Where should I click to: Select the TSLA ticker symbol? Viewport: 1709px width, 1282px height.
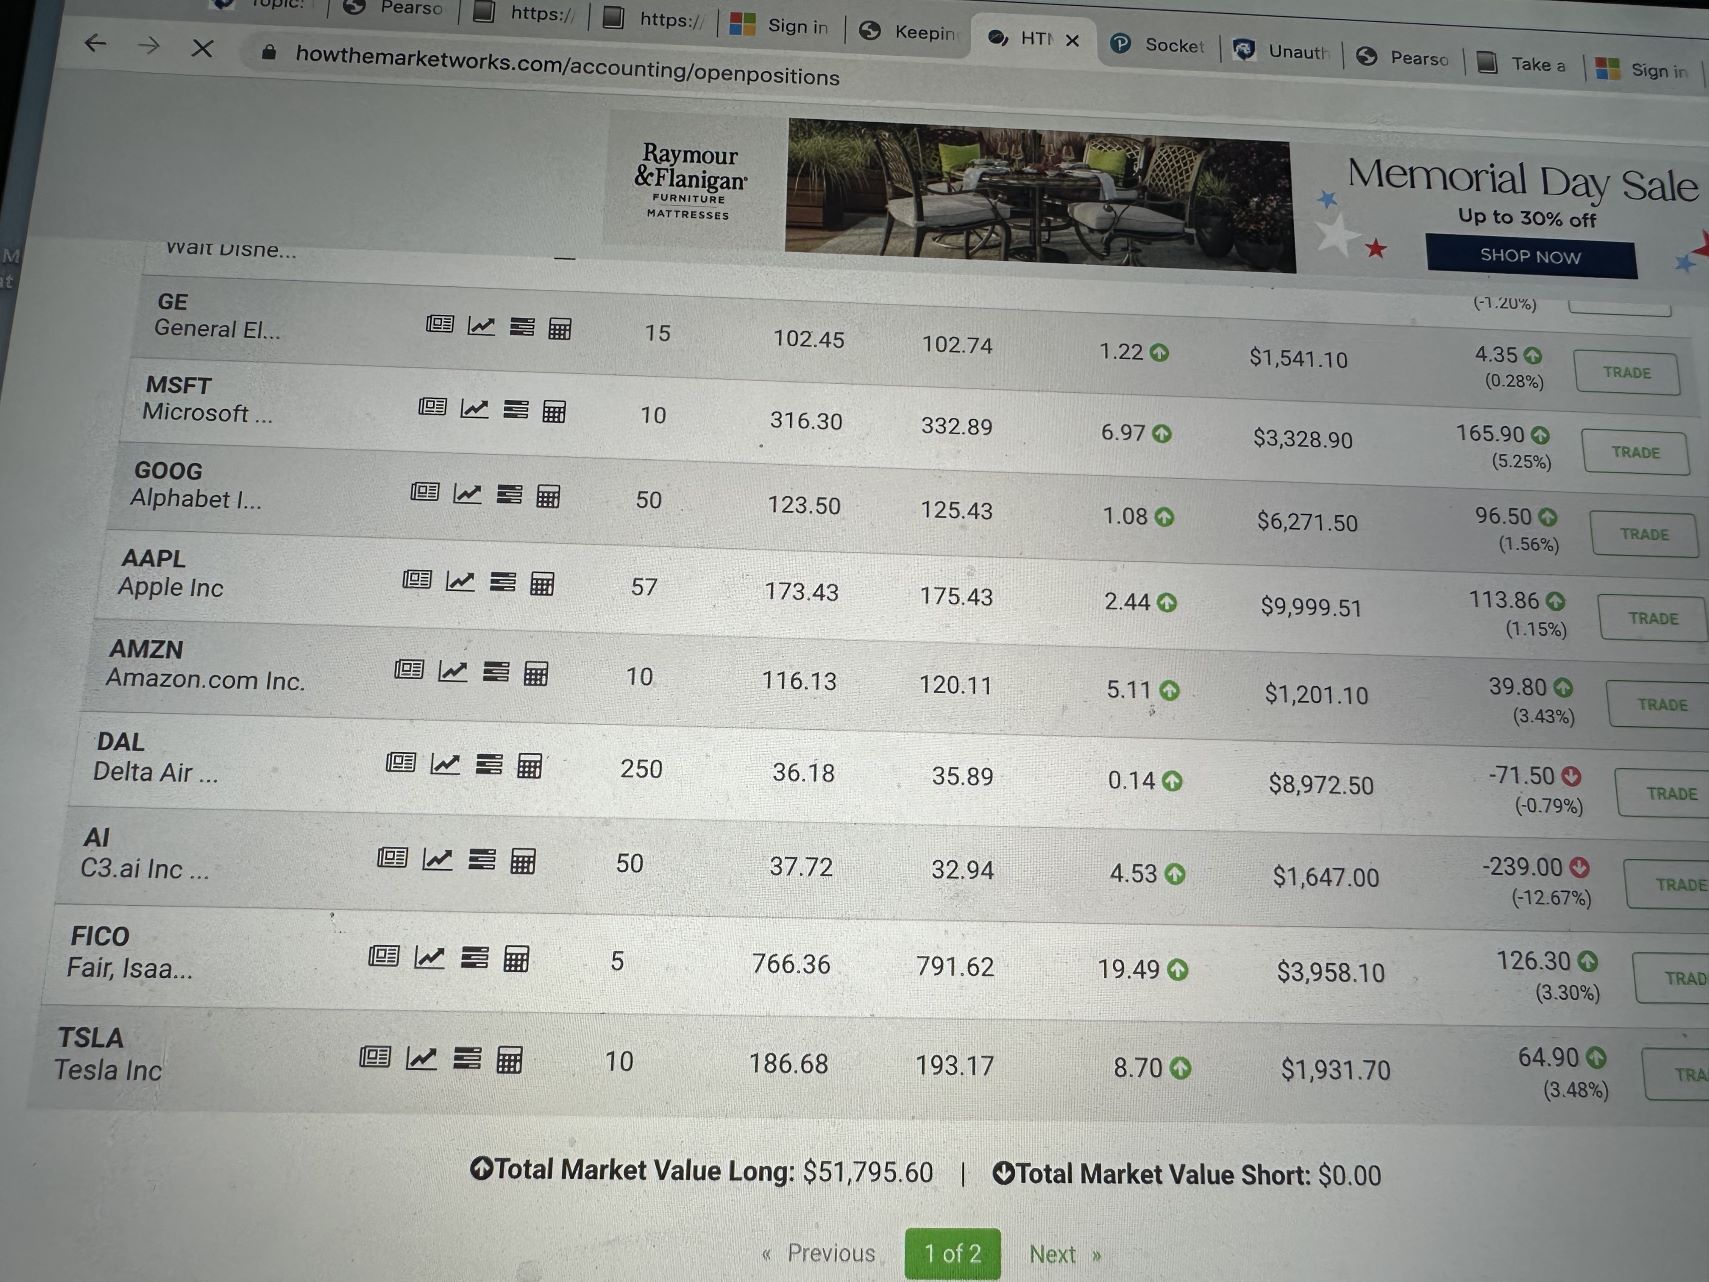coord(90,1038)
